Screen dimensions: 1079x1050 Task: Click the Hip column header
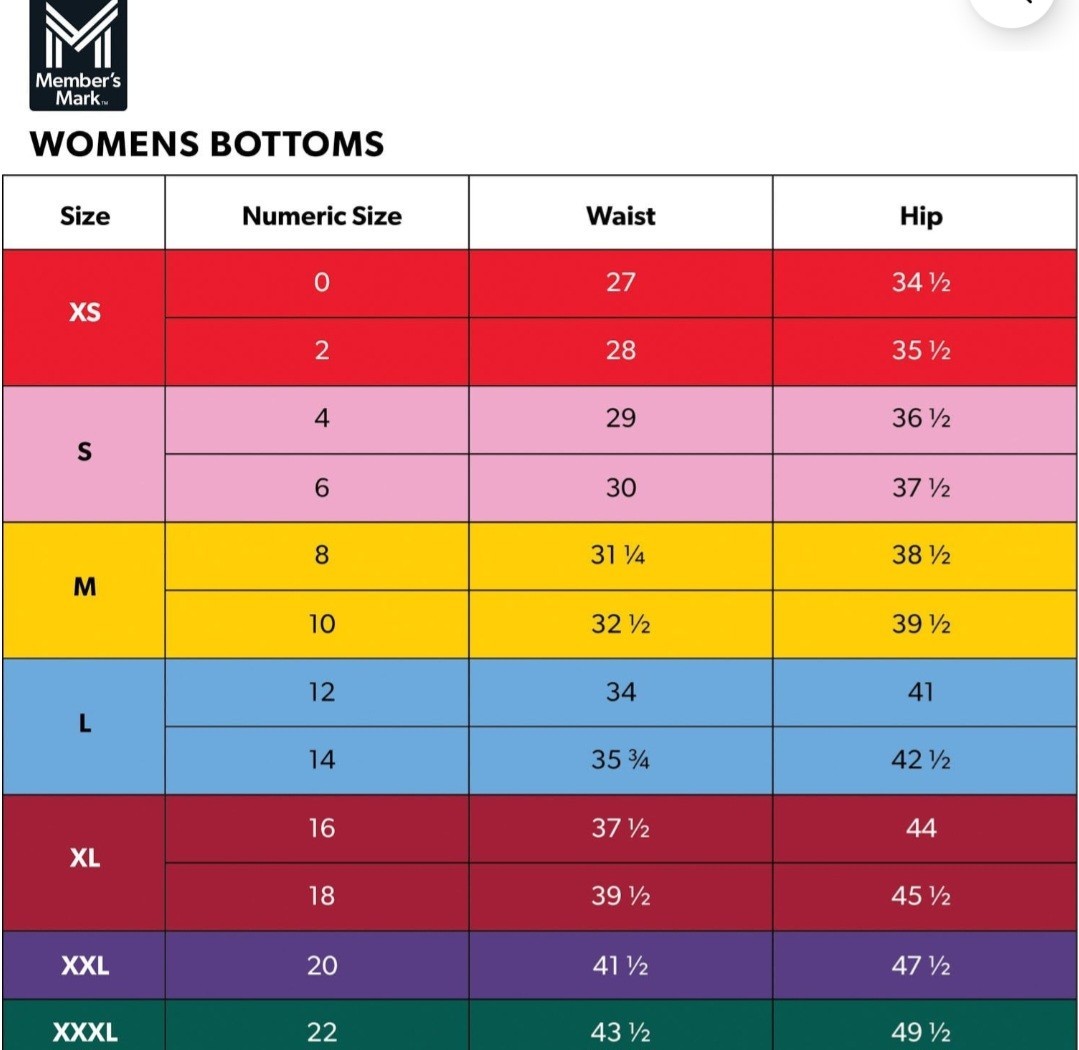pos(921,216)
